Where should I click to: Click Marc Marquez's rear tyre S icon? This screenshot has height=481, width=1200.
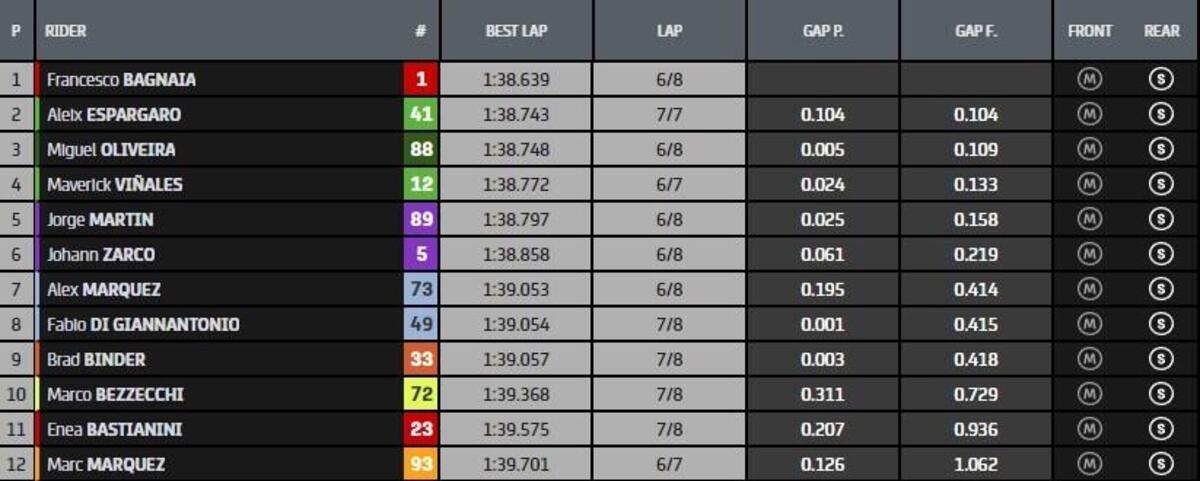(1161, 464)
